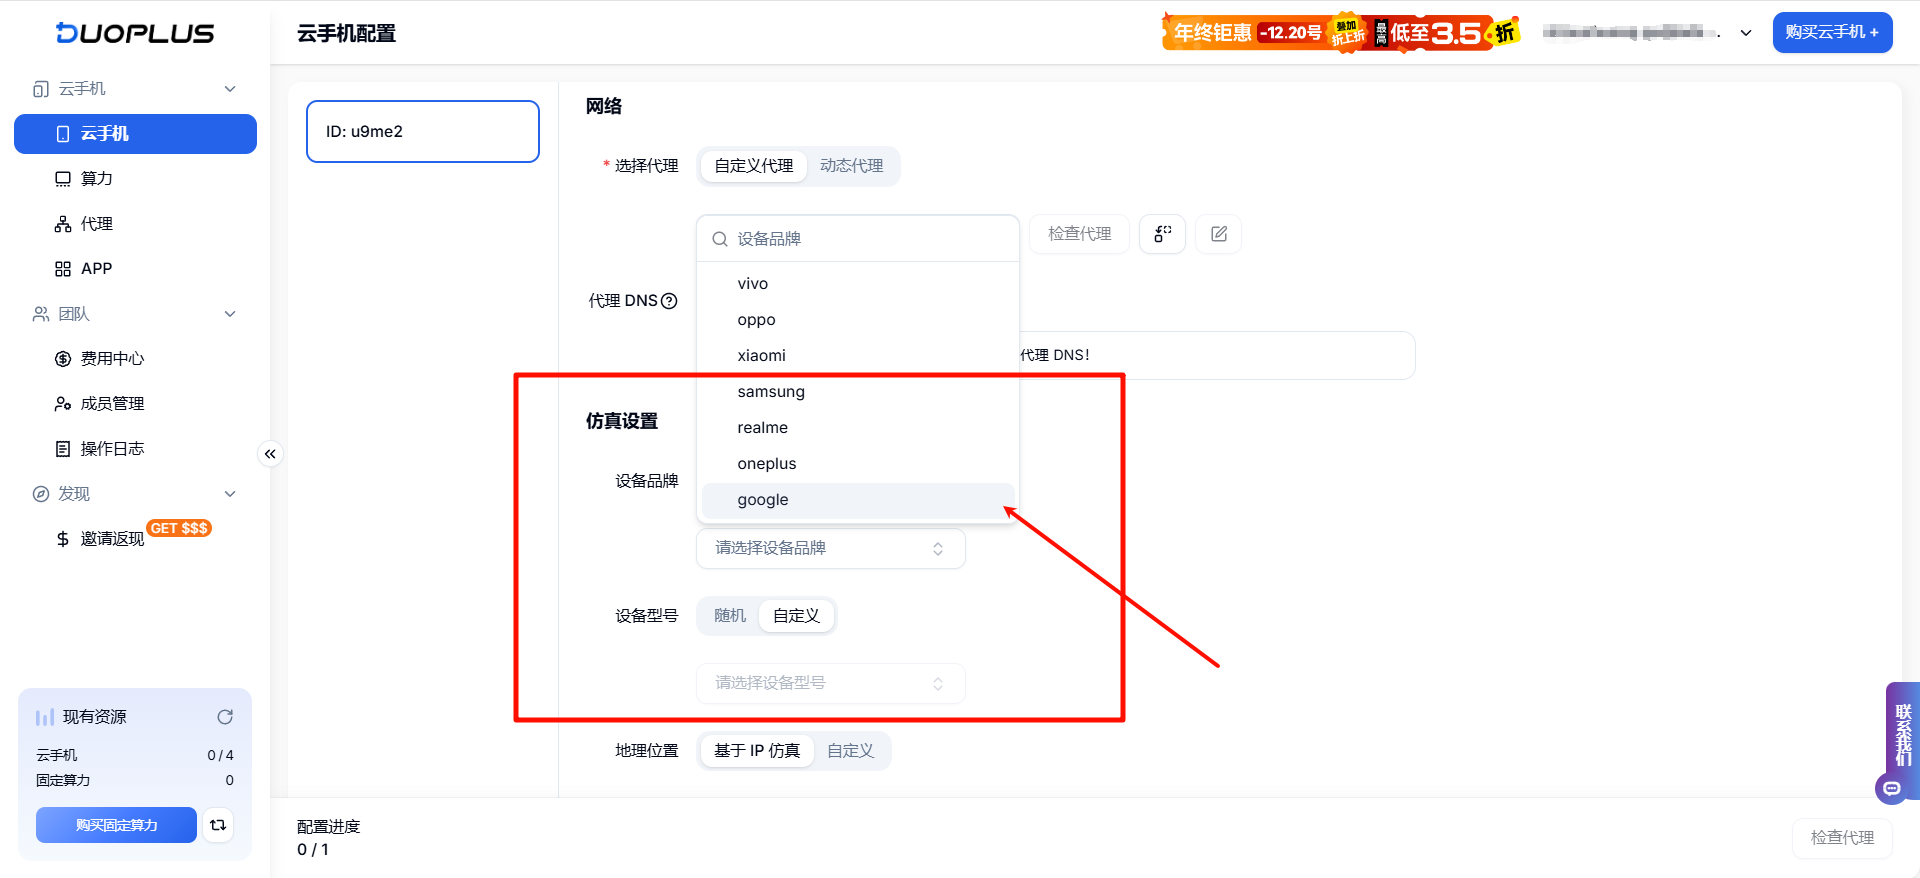Open the 联系我们 side tab
The width and height of the screenshot is (1920, 878).
[1903, 735]
